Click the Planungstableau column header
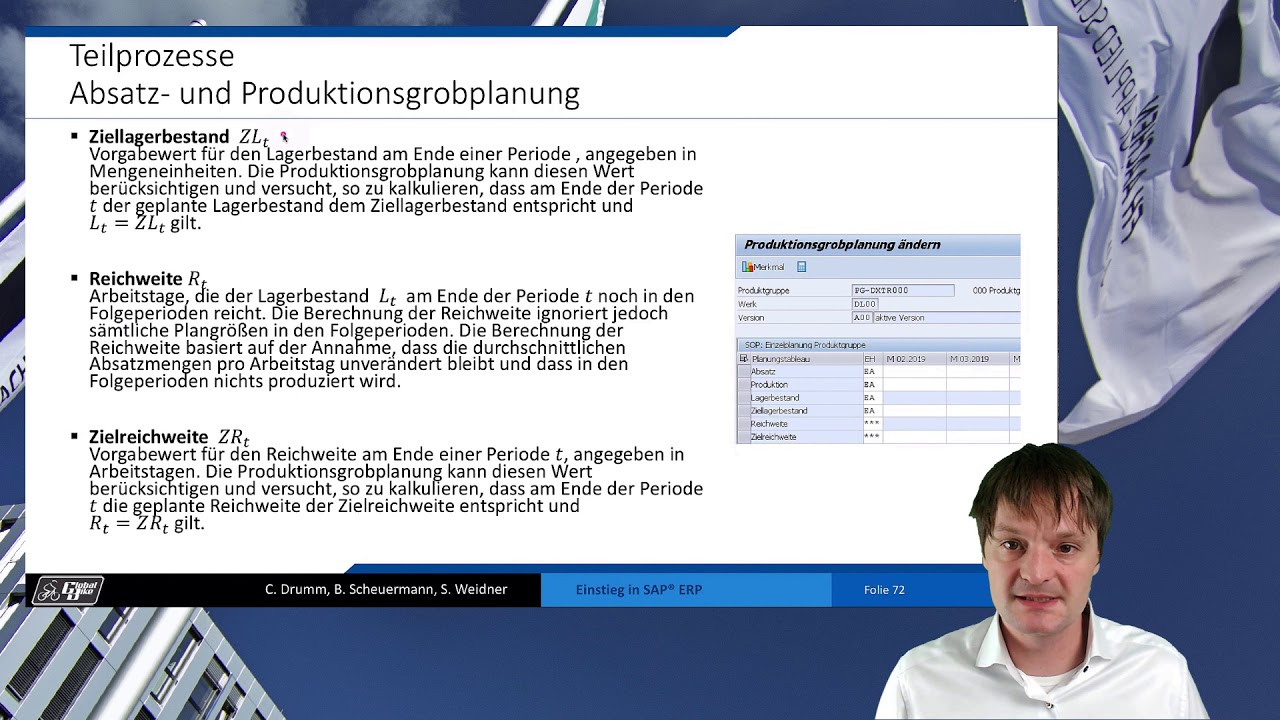 pos(806,359)
